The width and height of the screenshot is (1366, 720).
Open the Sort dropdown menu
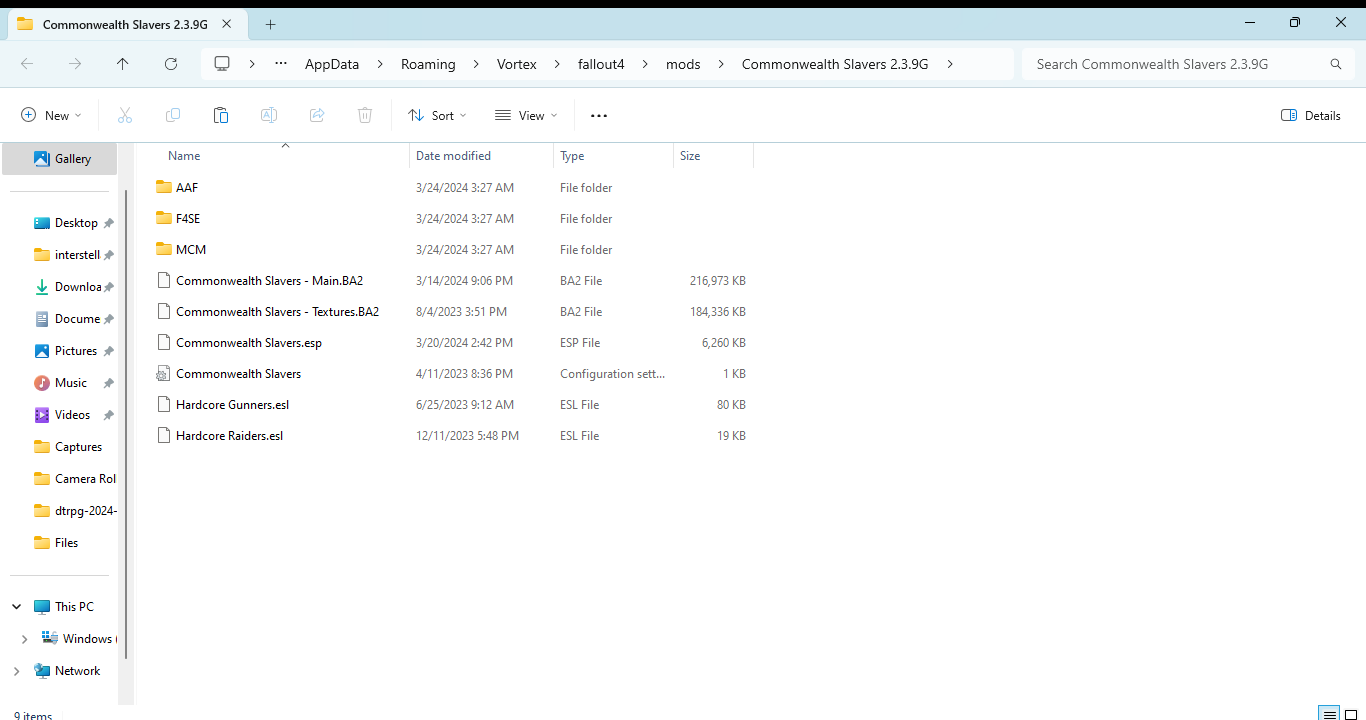[x=437, y=116]
